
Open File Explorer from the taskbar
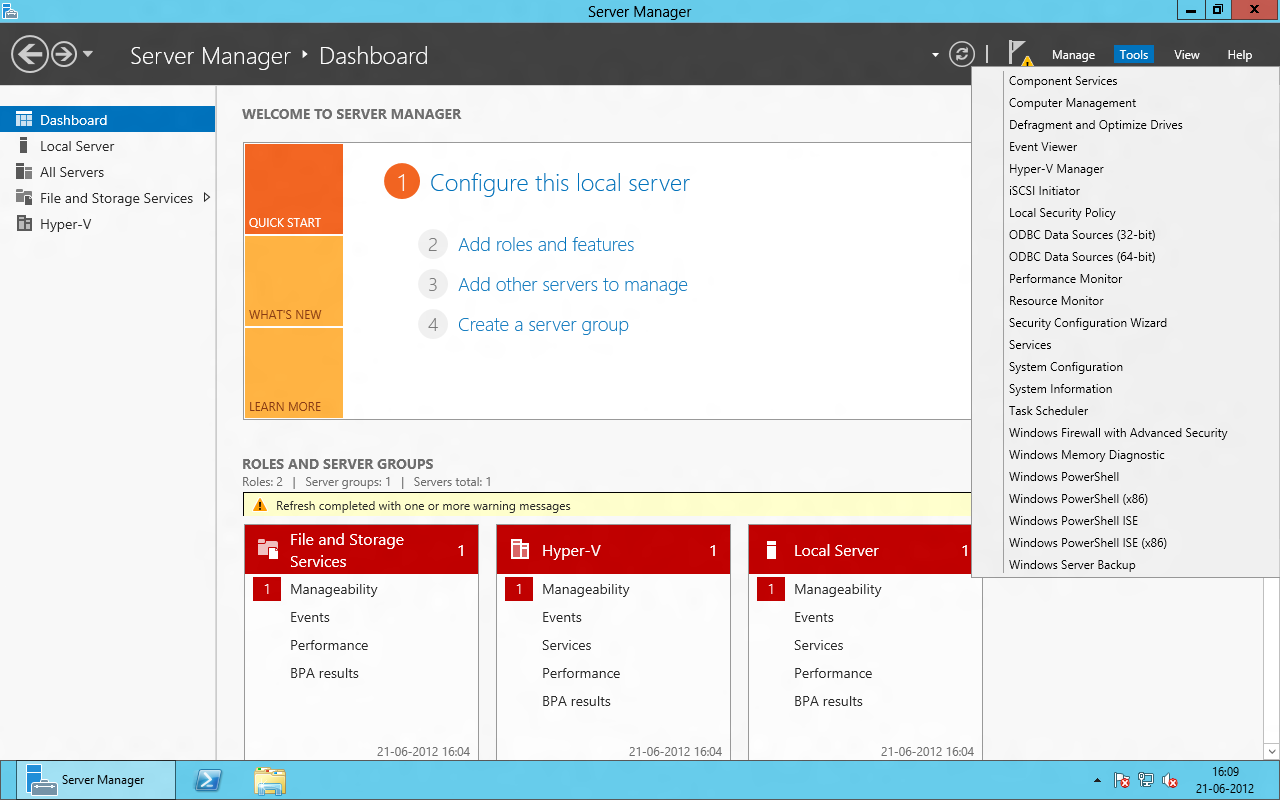(x=270, y=780)
